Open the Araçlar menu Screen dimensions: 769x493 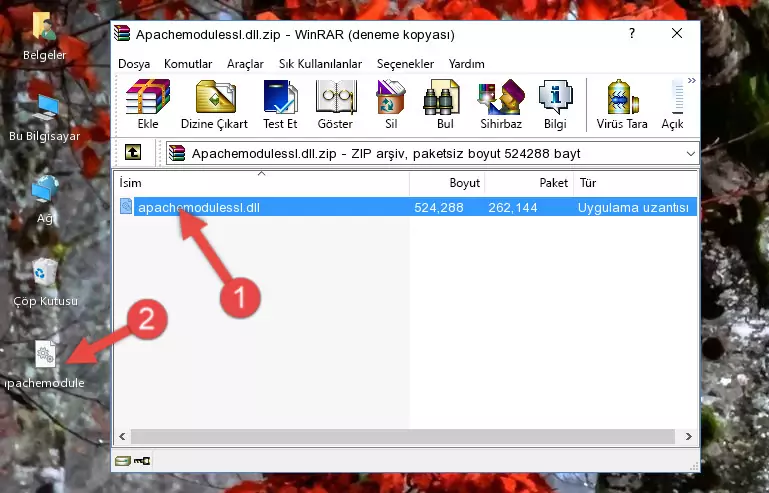point(245,64)
